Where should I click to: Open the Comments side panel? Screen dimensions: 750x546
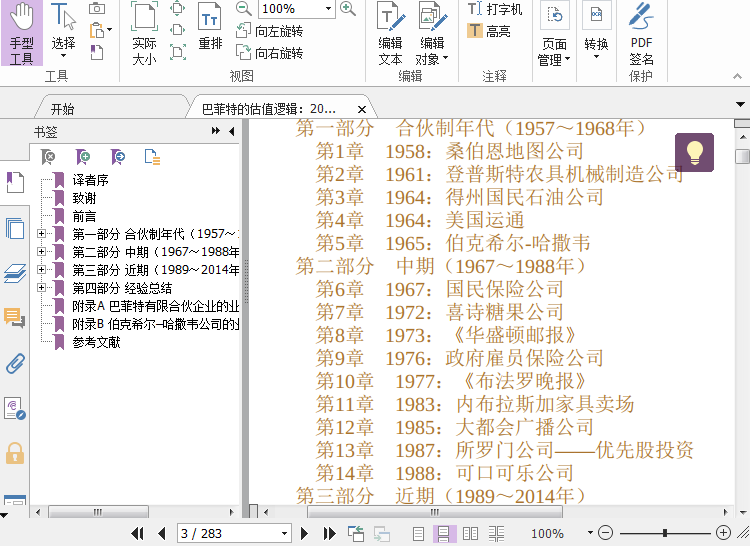15,317
